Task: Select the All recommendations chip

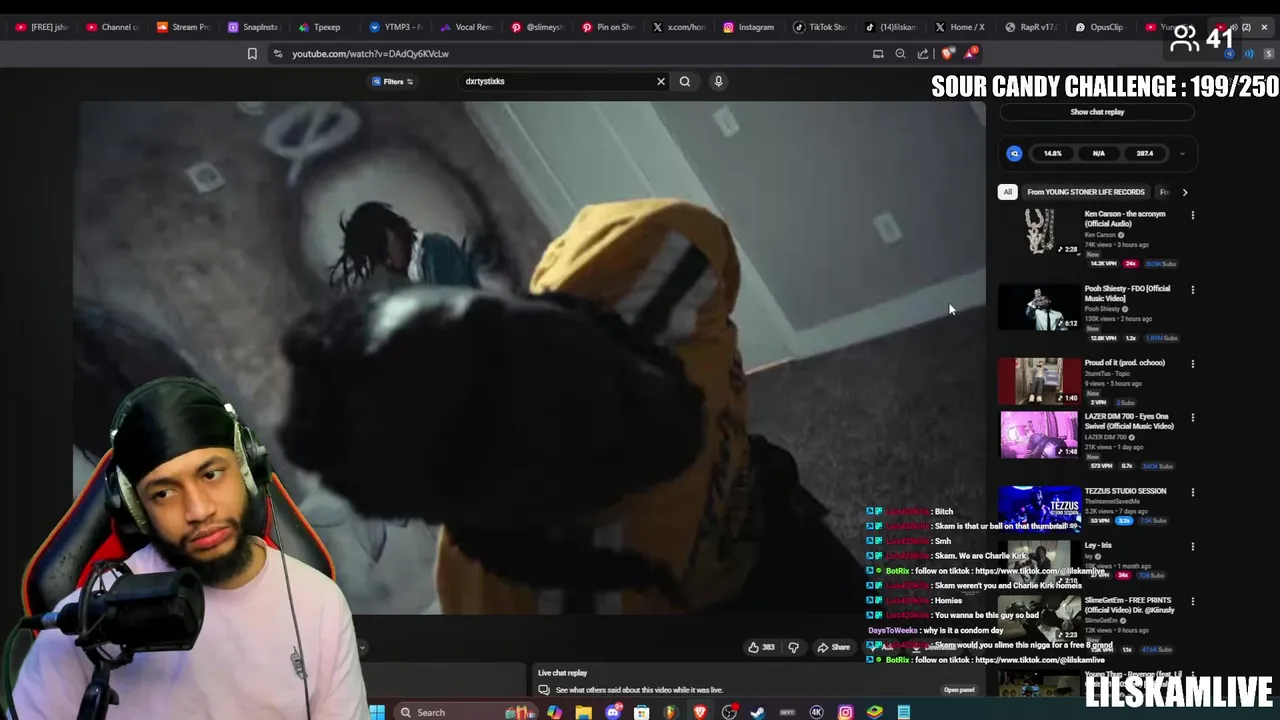Action: [x=1007, y=192]
